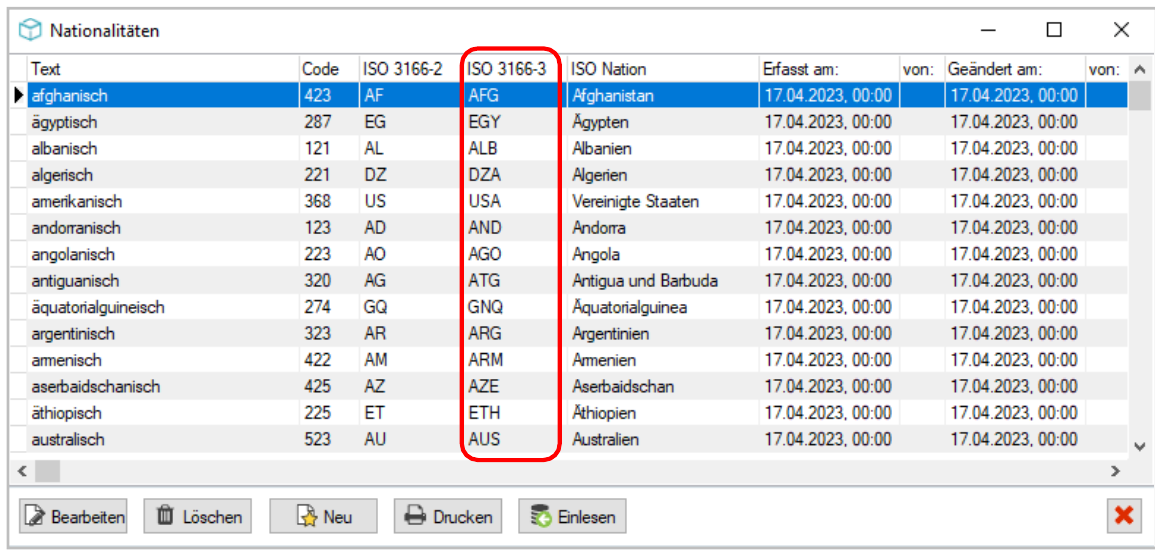Click the cell 'Andorra'
This screenshot has width=1155, height=552.
(663, 228)
